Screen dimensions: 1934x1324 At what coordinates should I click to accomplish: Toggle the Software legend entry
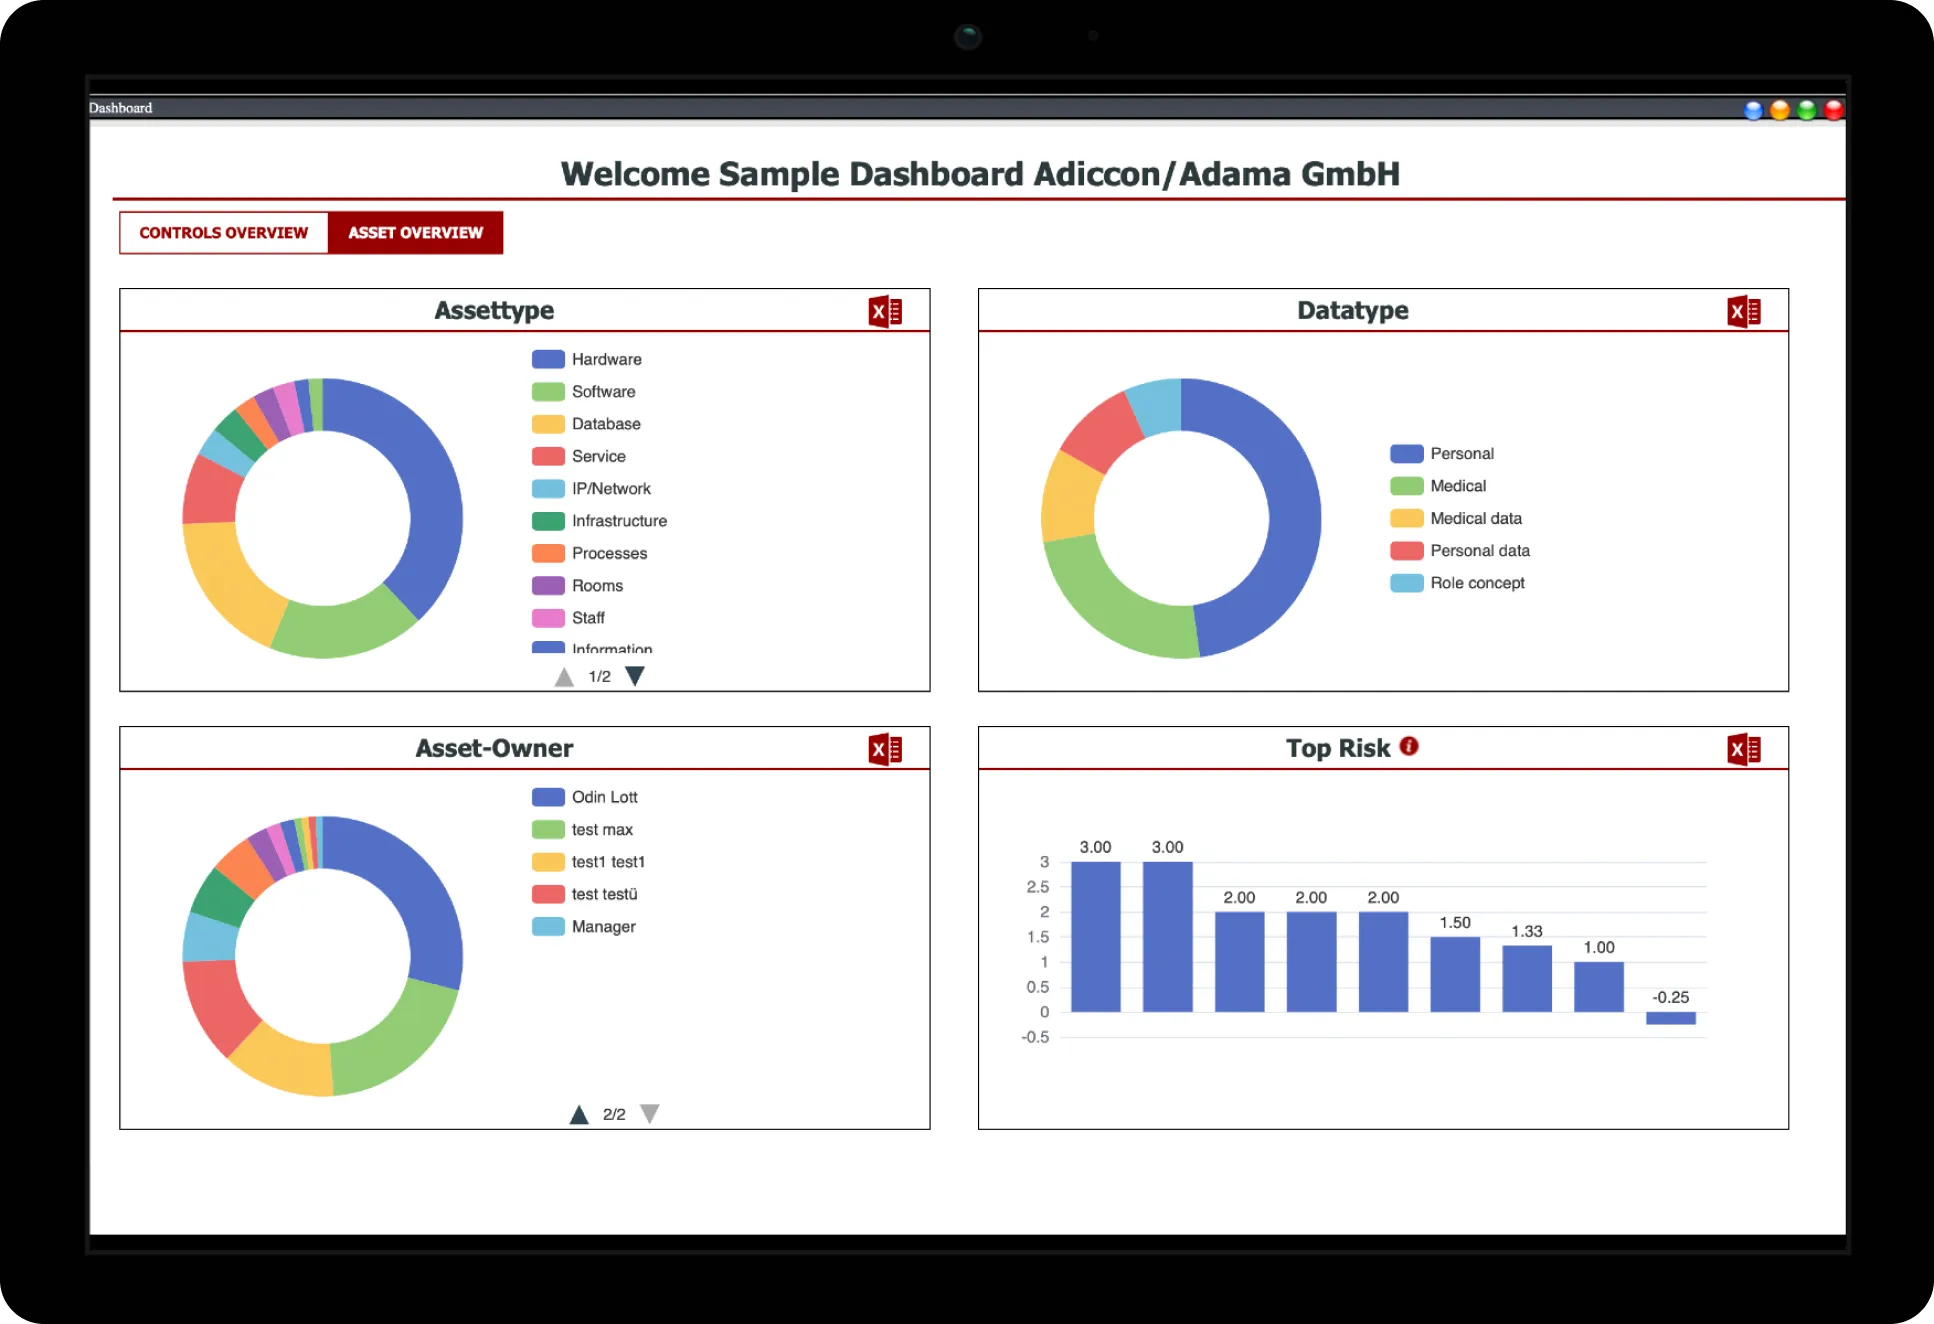click(584, 391)
